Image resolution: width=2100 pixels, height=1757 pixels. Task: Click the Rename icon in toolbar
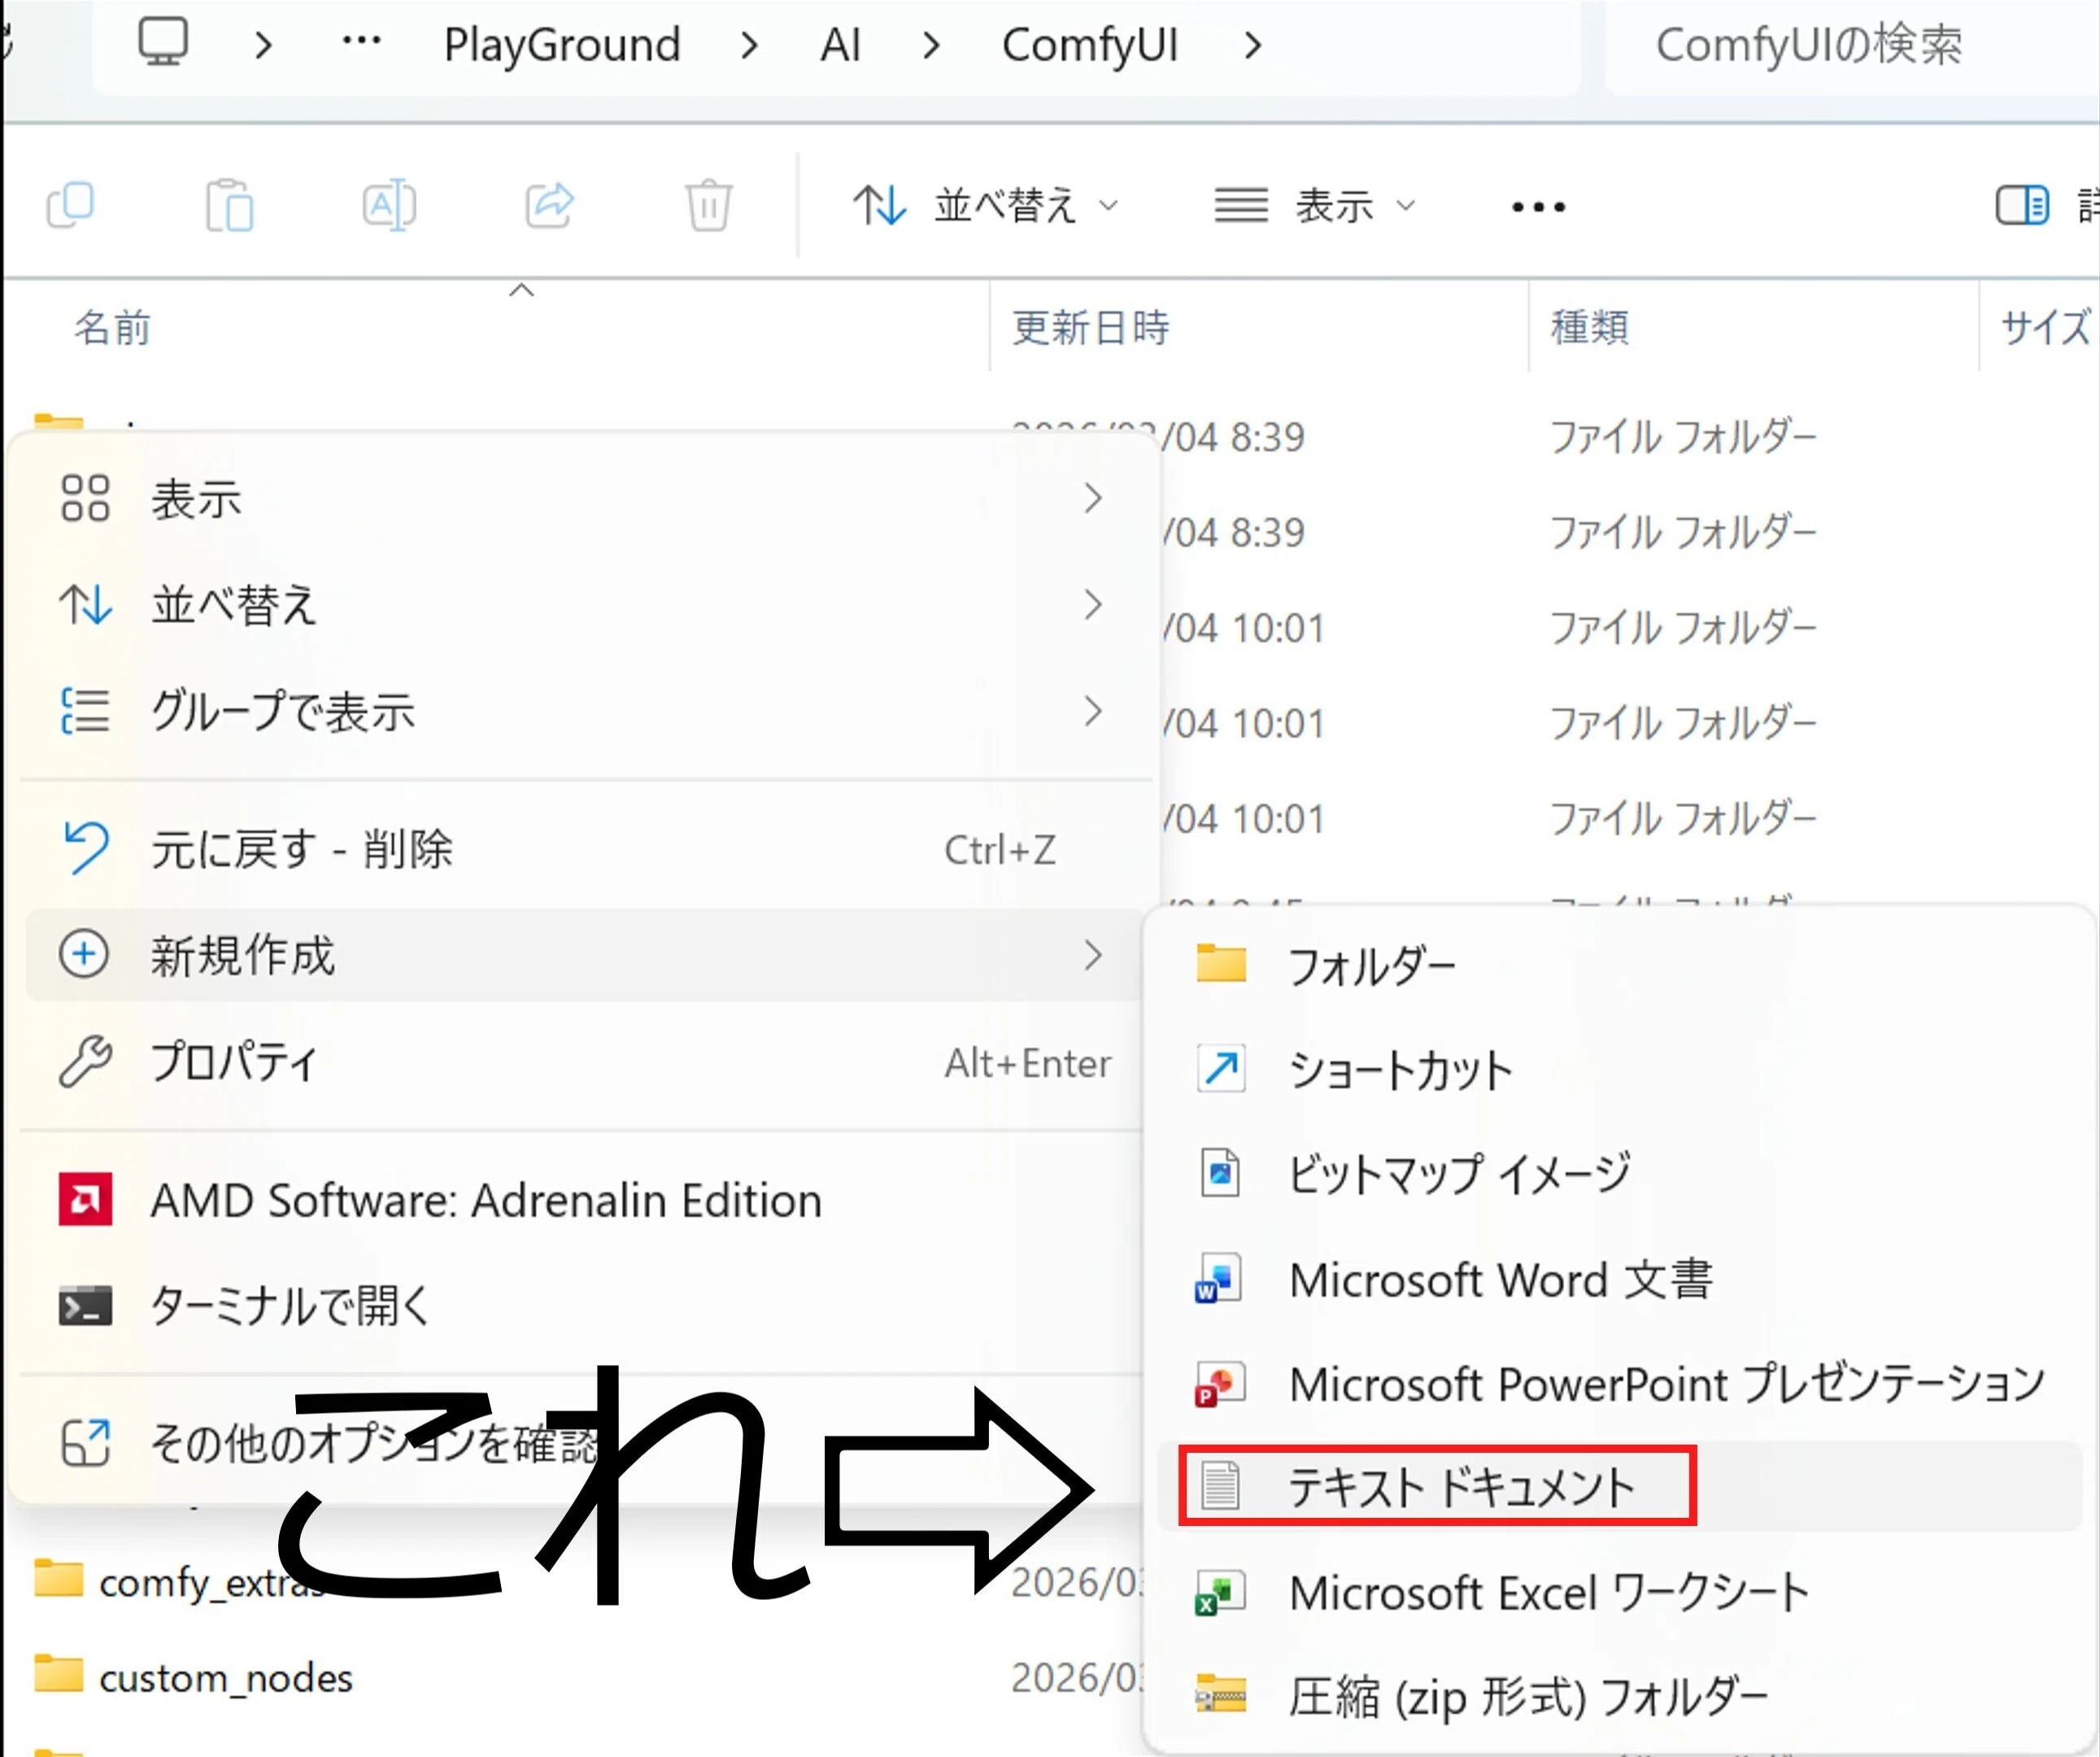[389, 205]
